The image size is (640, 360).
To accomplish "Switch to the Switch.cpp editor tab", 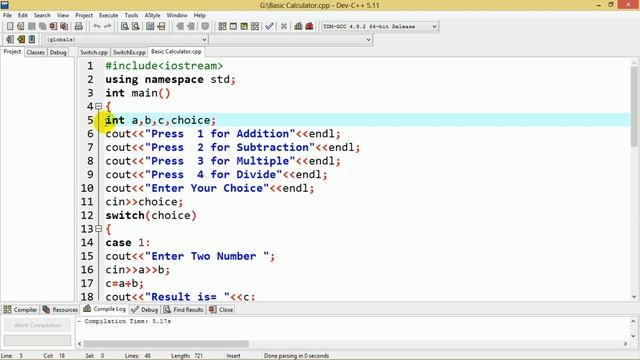I will click(x=94, y=52).
